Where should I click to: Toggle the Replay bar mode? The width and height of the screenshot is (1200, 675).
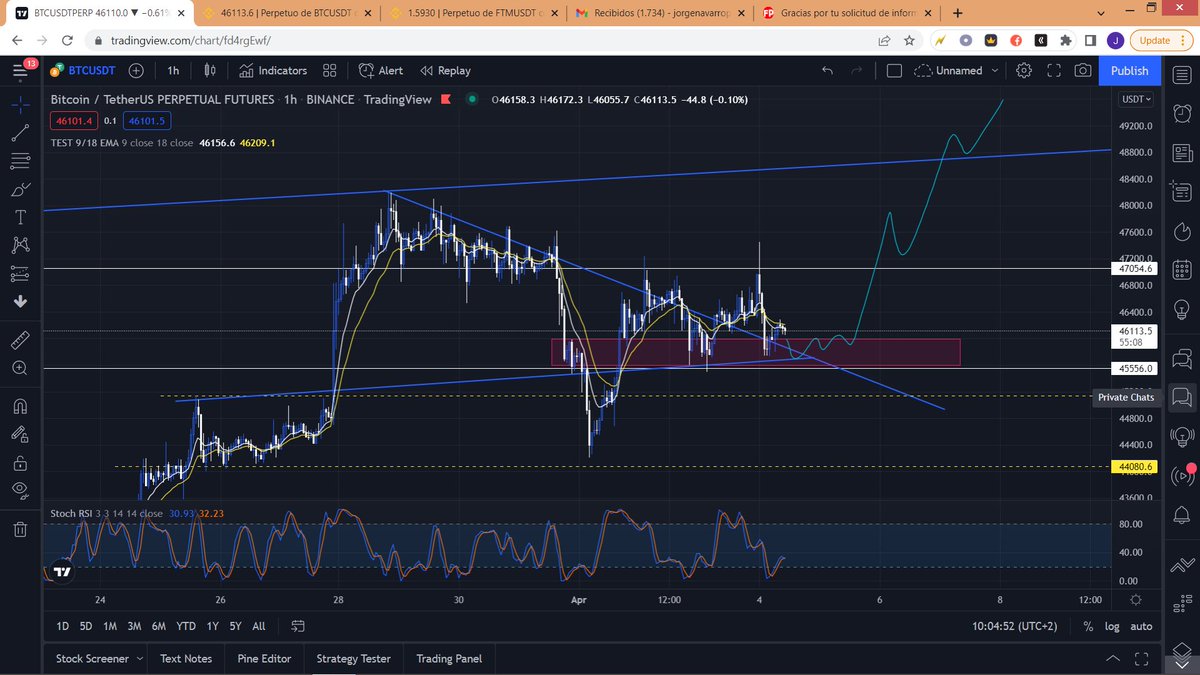point(445,71)
